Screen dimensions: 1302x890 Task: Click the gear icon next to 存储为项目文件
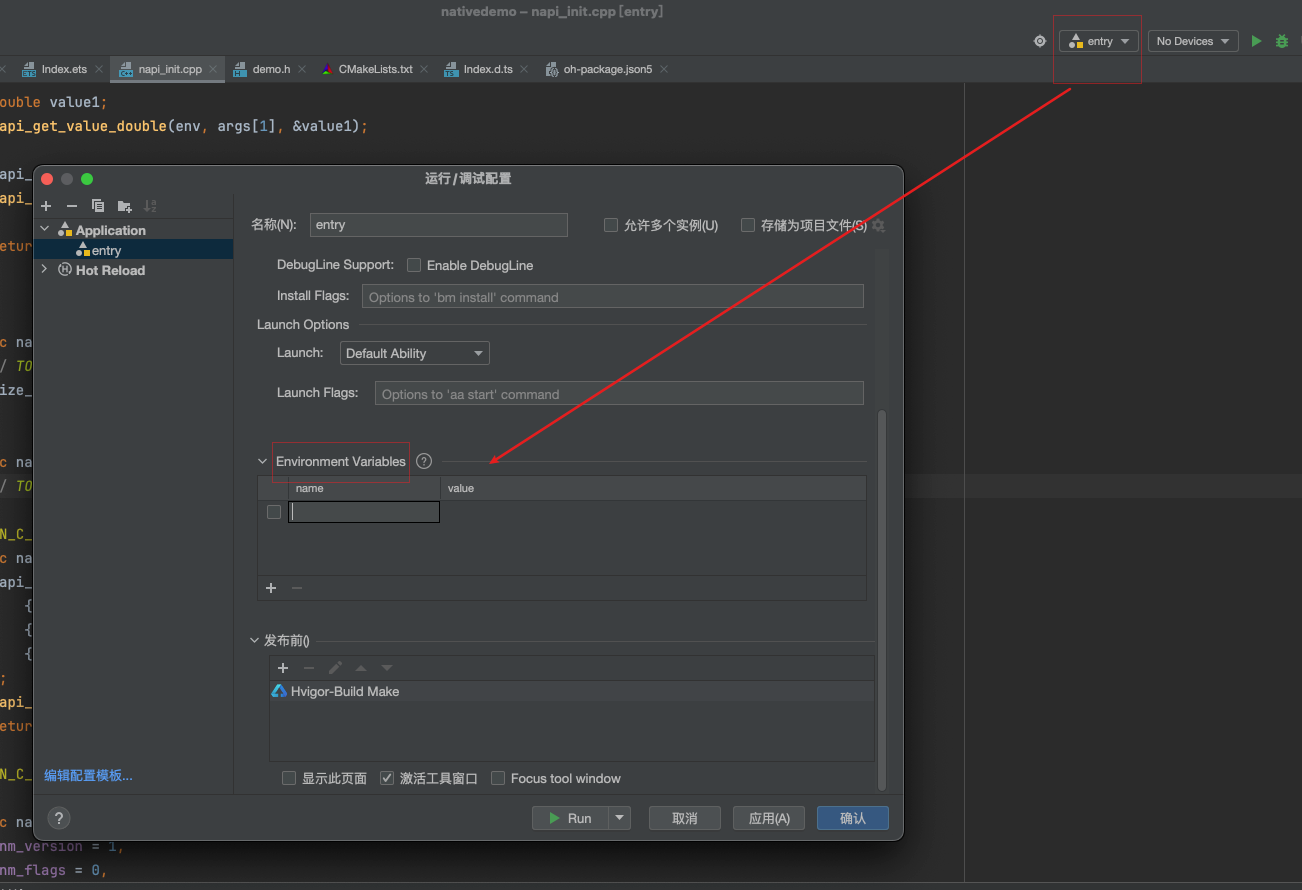[878, 226]
